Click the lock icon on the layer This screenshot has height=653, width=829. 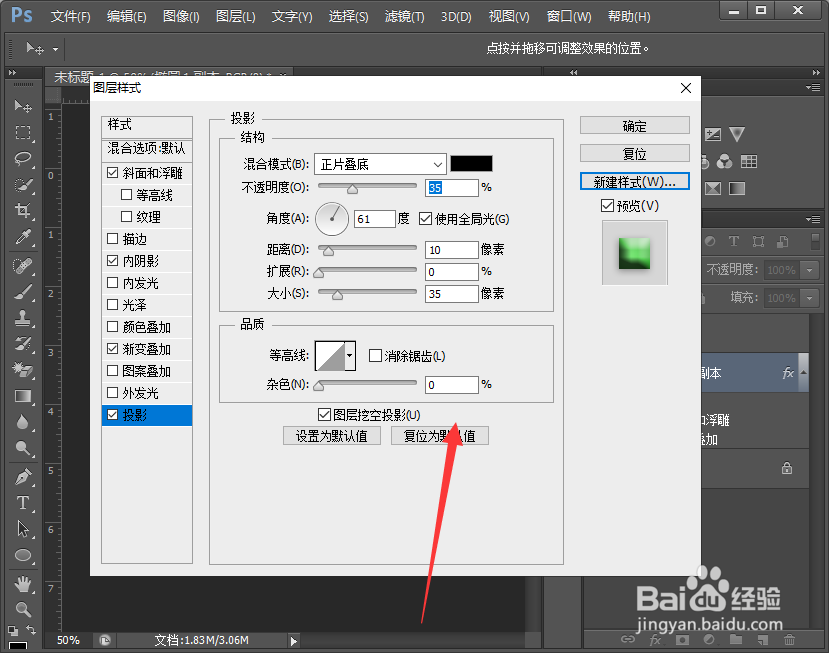click(787, 468)
